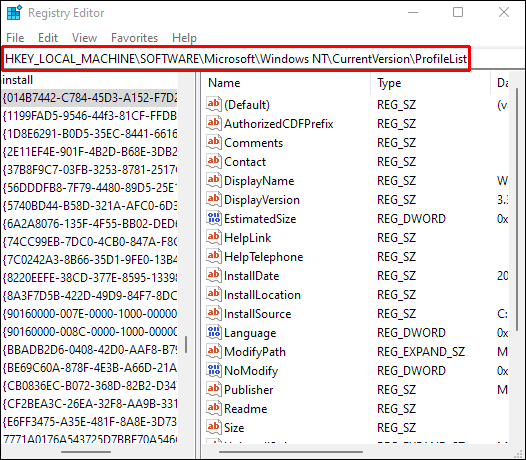Click the InstallDate string icon
526x460 pixels.
[x=214, y=275]
